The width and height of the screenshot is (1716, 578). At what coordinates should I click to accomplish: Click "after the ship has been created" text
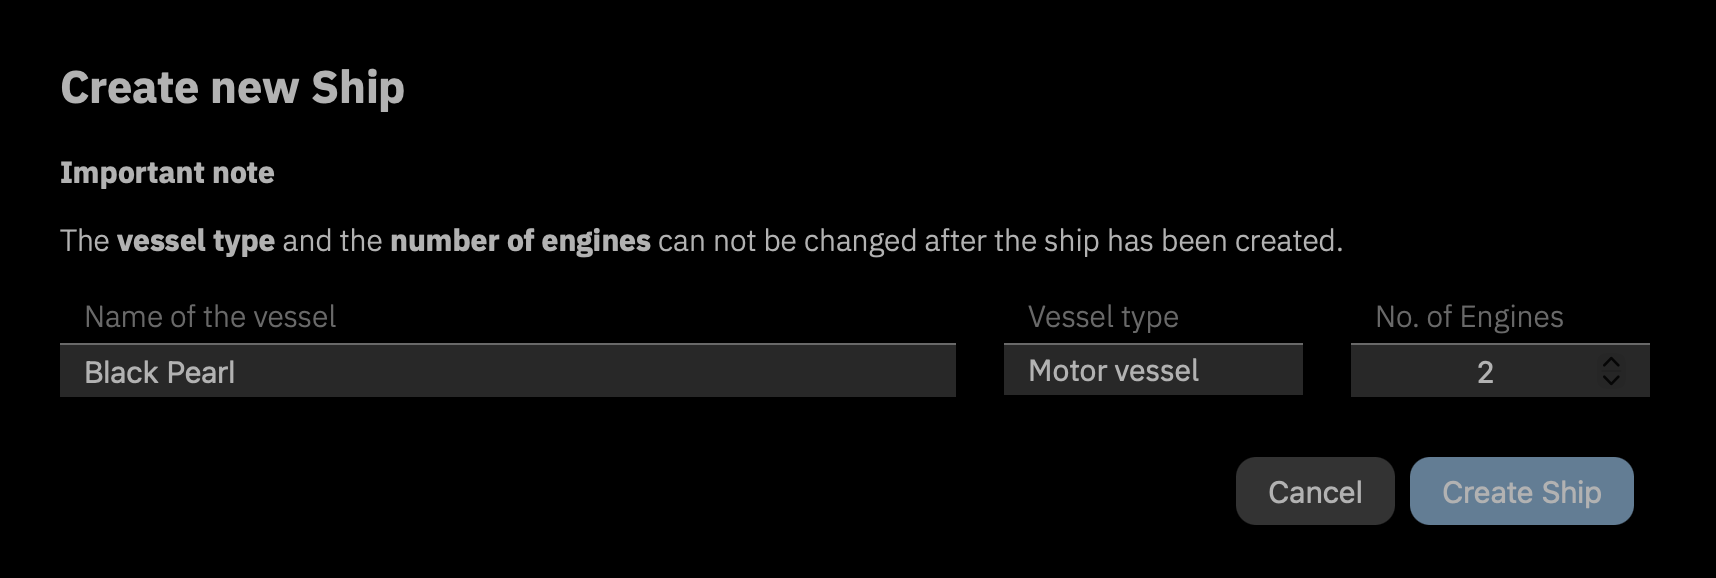point(1132,241)
